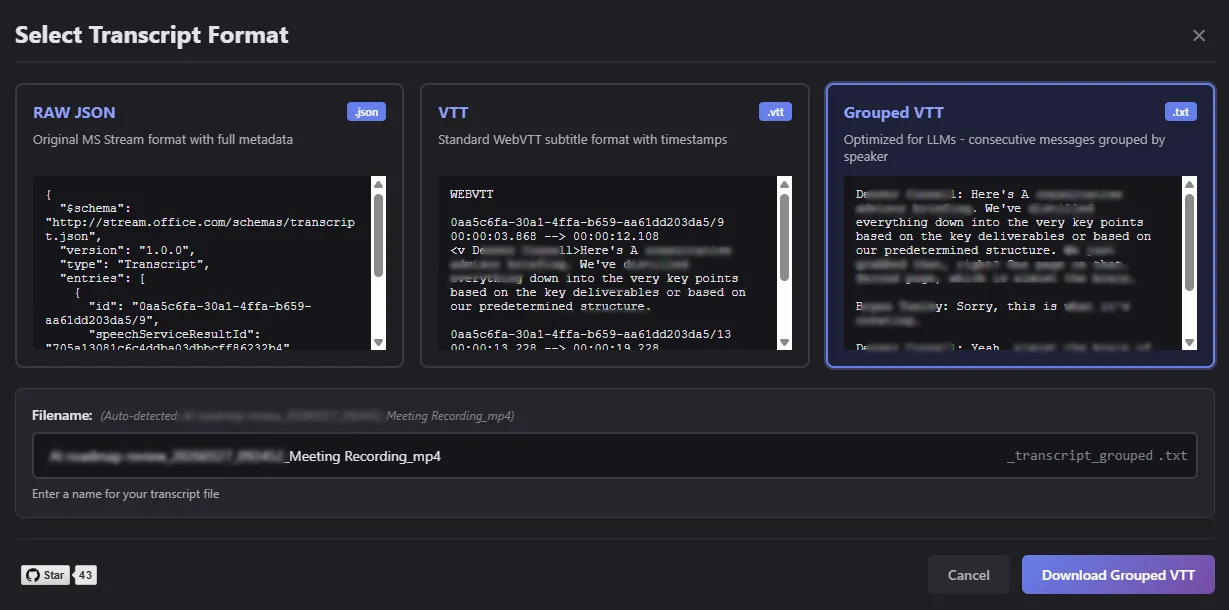This screenshot has width=1229, height=610.
Task: Pick the Grouped VTT format card
Action: pos(1020,225)
